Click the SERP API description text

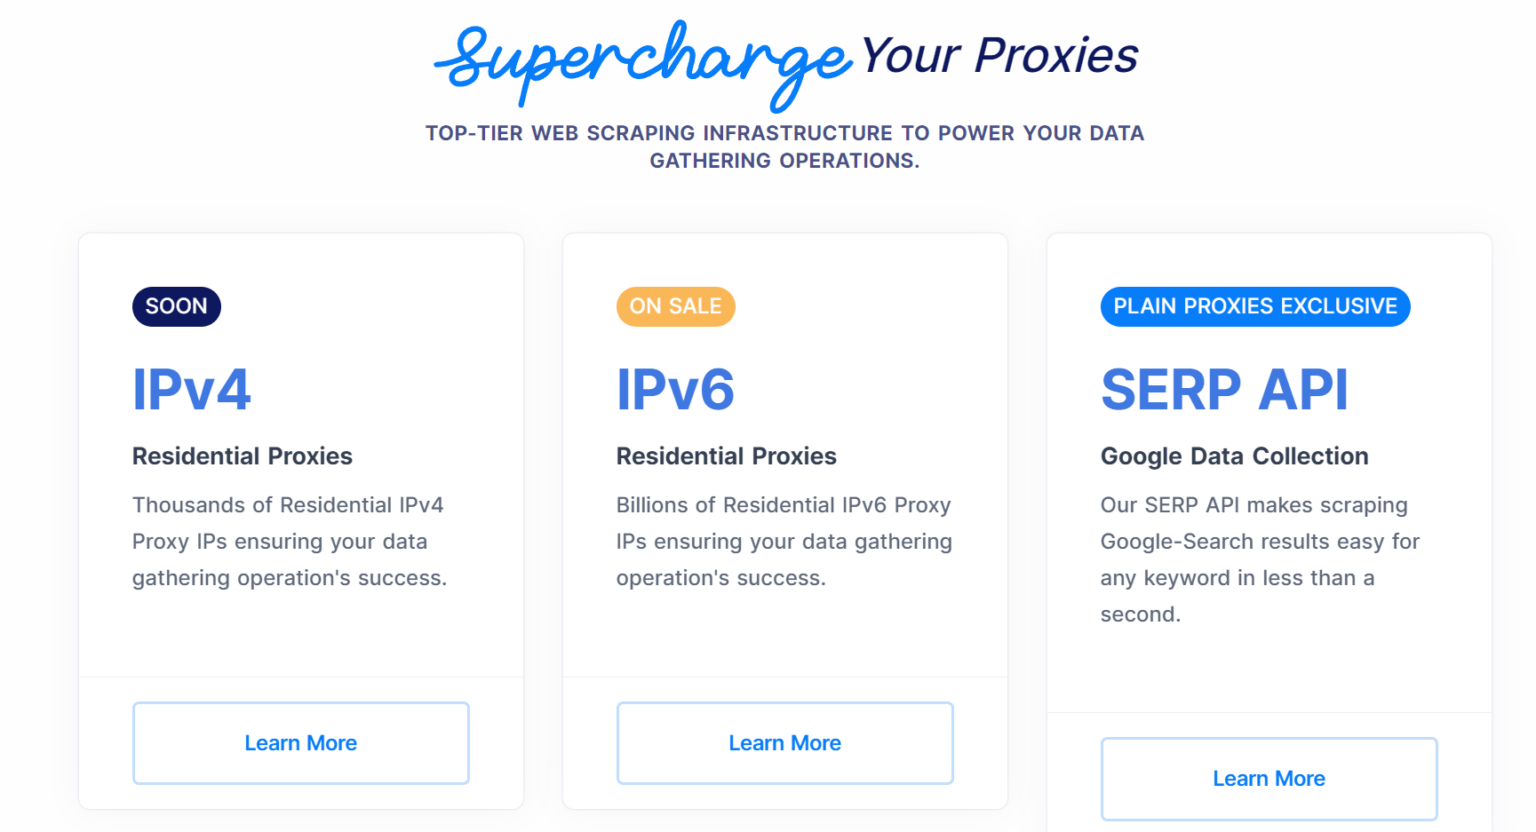1260,559
